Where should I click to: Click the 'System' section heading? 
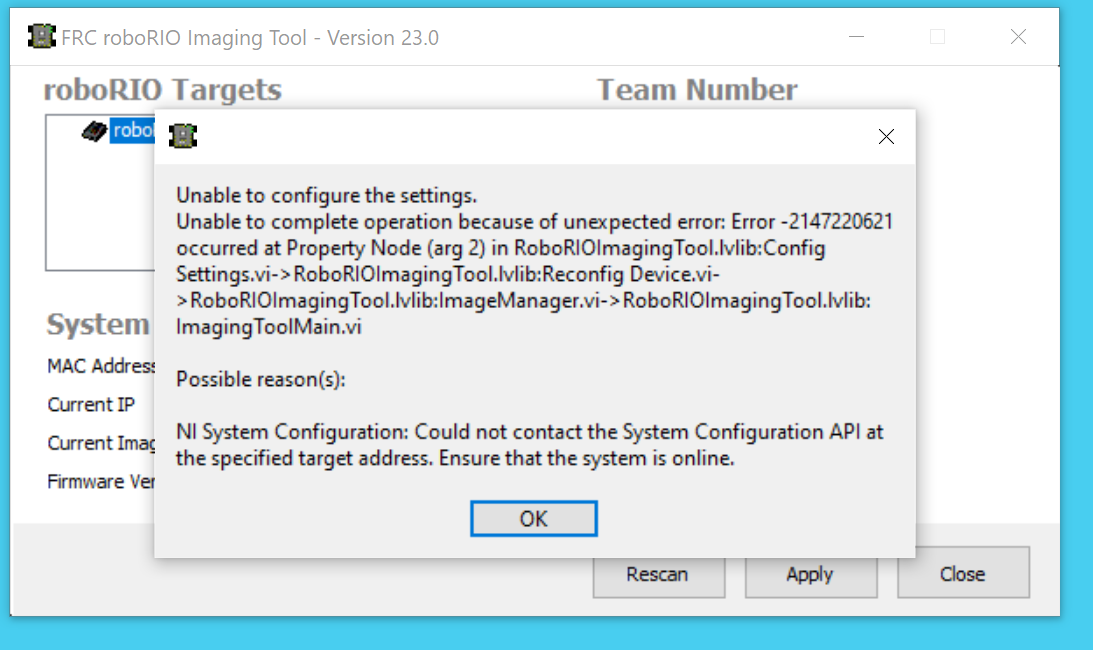coord(98,324)
